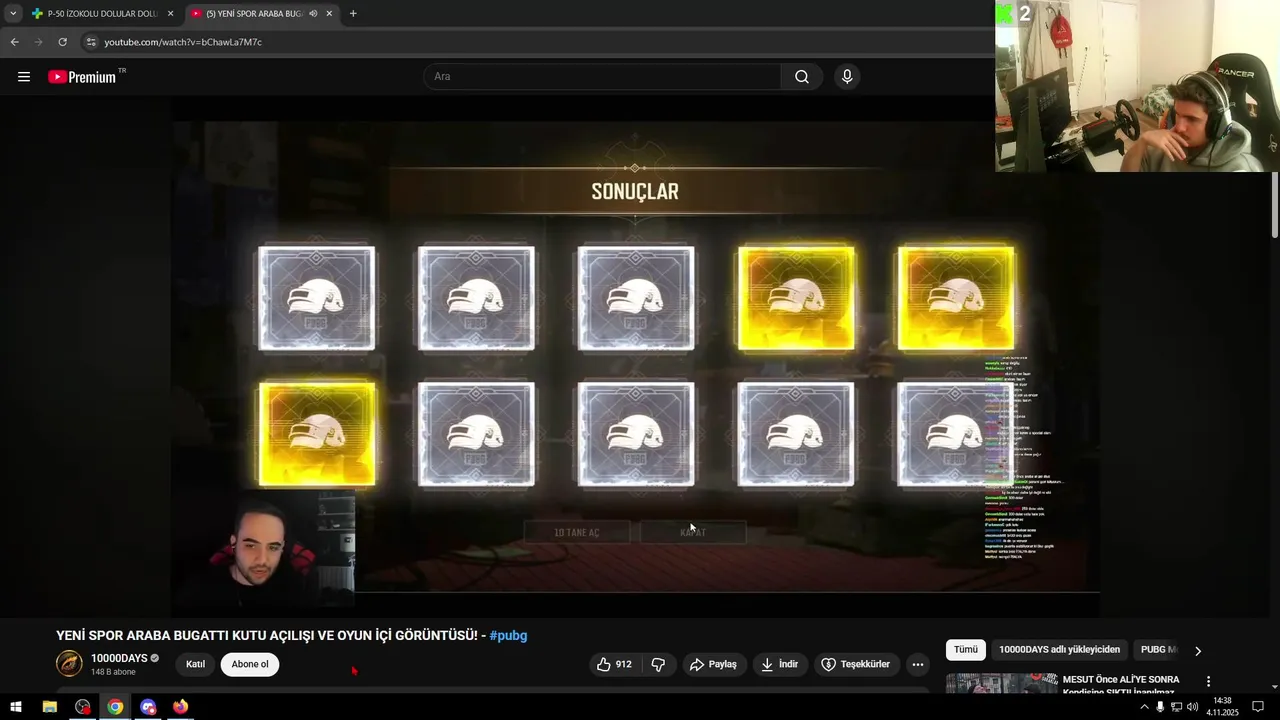Open the MESUT Önce ALİ'YE suggested thumbnail
Viewport: 1280px width, 720px height.
point(1001,684)
